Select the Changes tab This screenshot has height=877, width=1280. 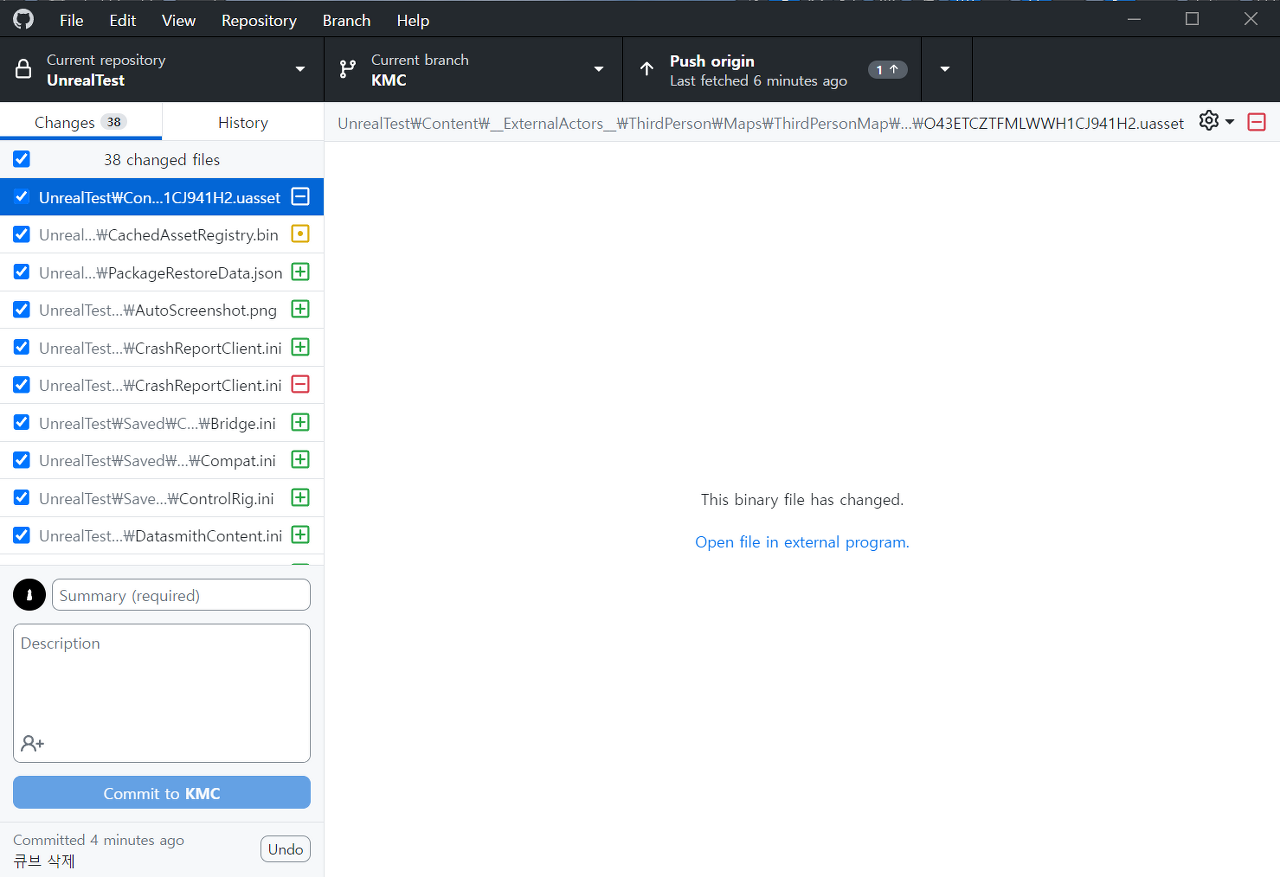[x=80, y=122]
